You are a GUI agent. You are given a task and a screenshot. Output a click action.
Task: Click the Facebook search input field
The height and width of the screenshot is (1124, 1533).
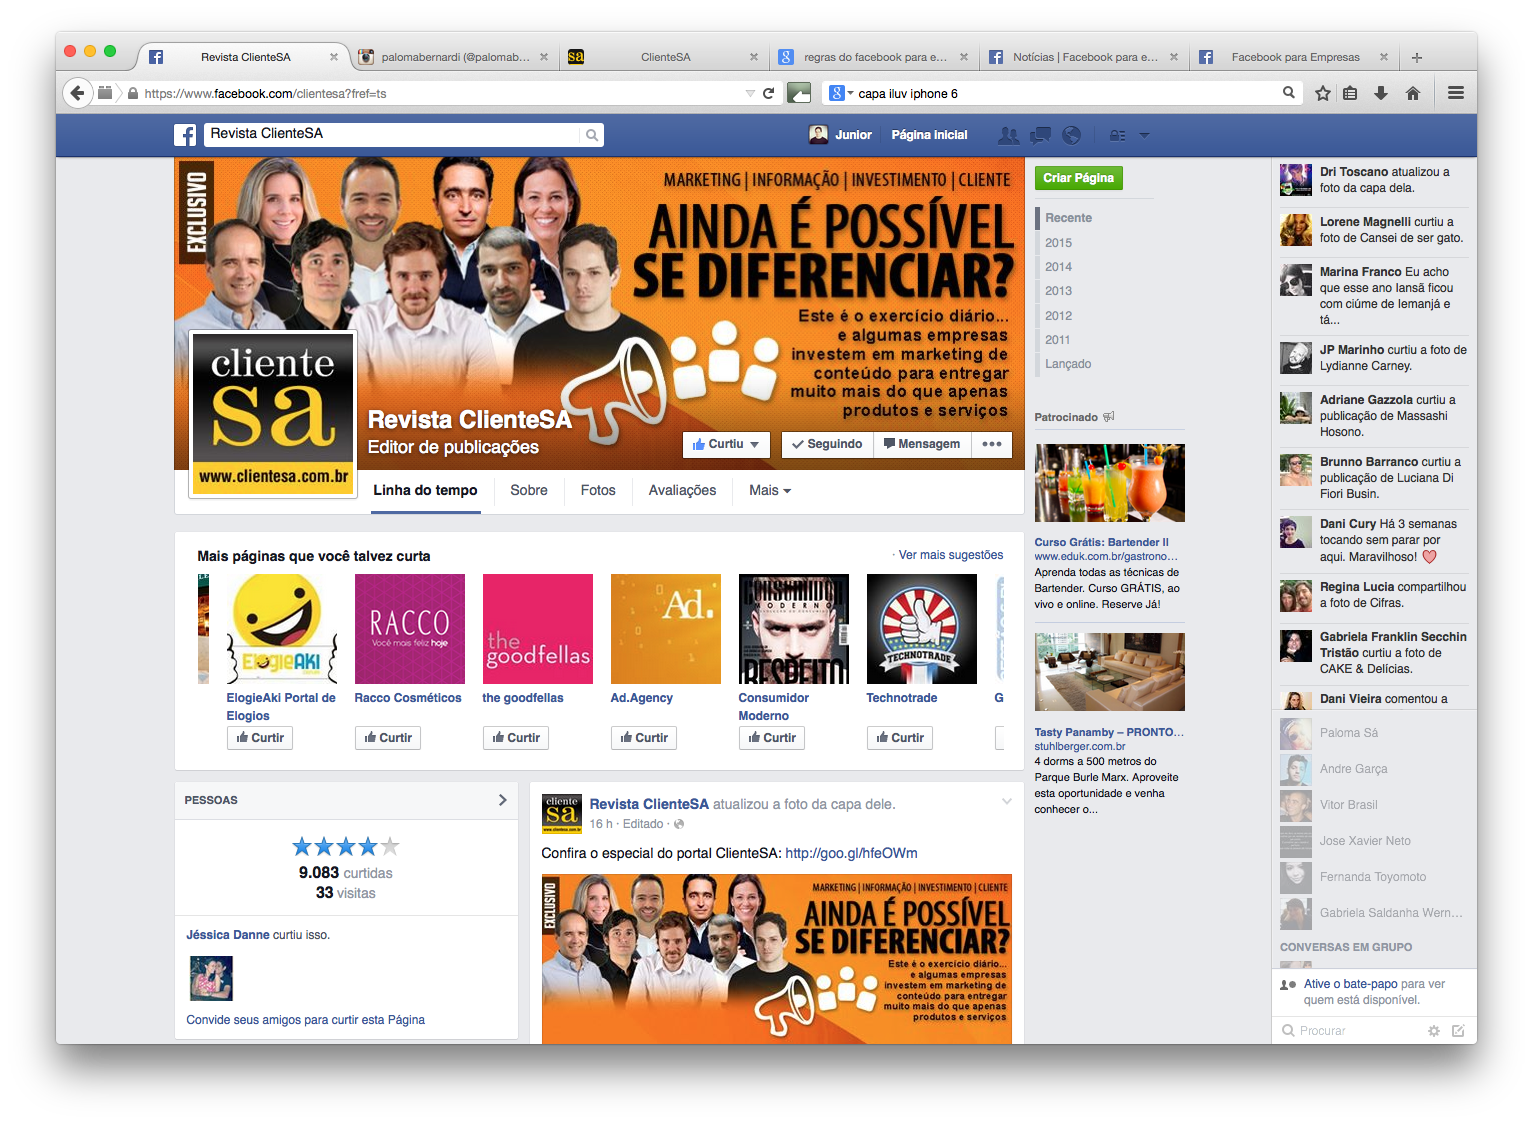pyautogui.click(x=392, y=135)
